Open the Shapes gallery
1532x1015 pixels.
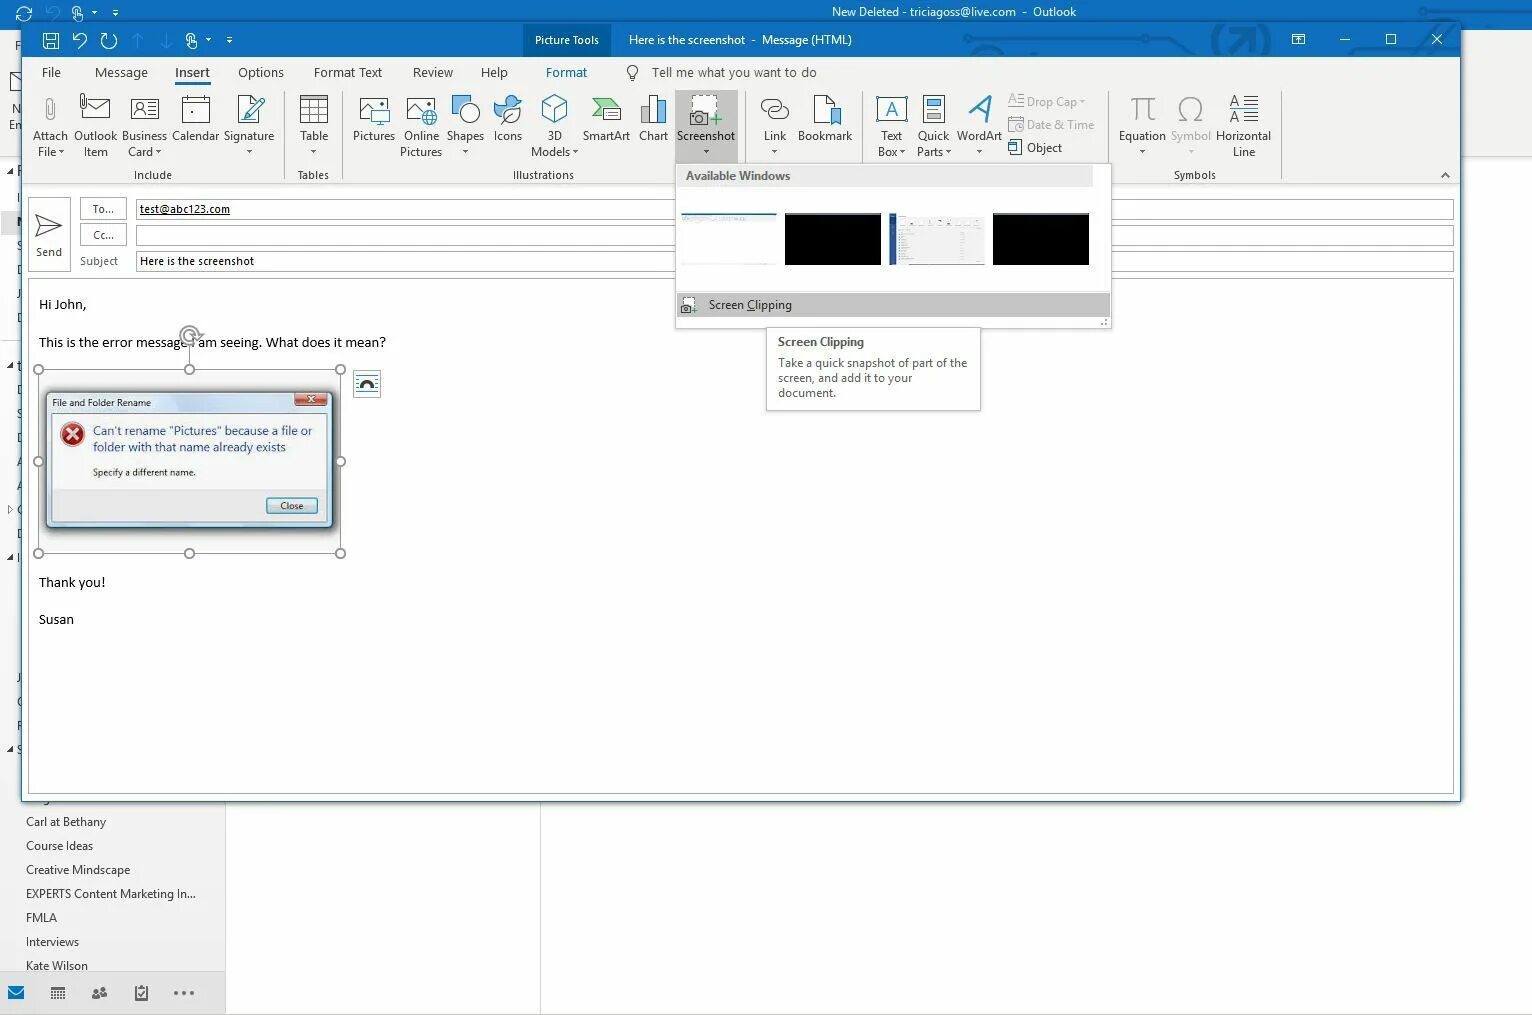(465, 126)
